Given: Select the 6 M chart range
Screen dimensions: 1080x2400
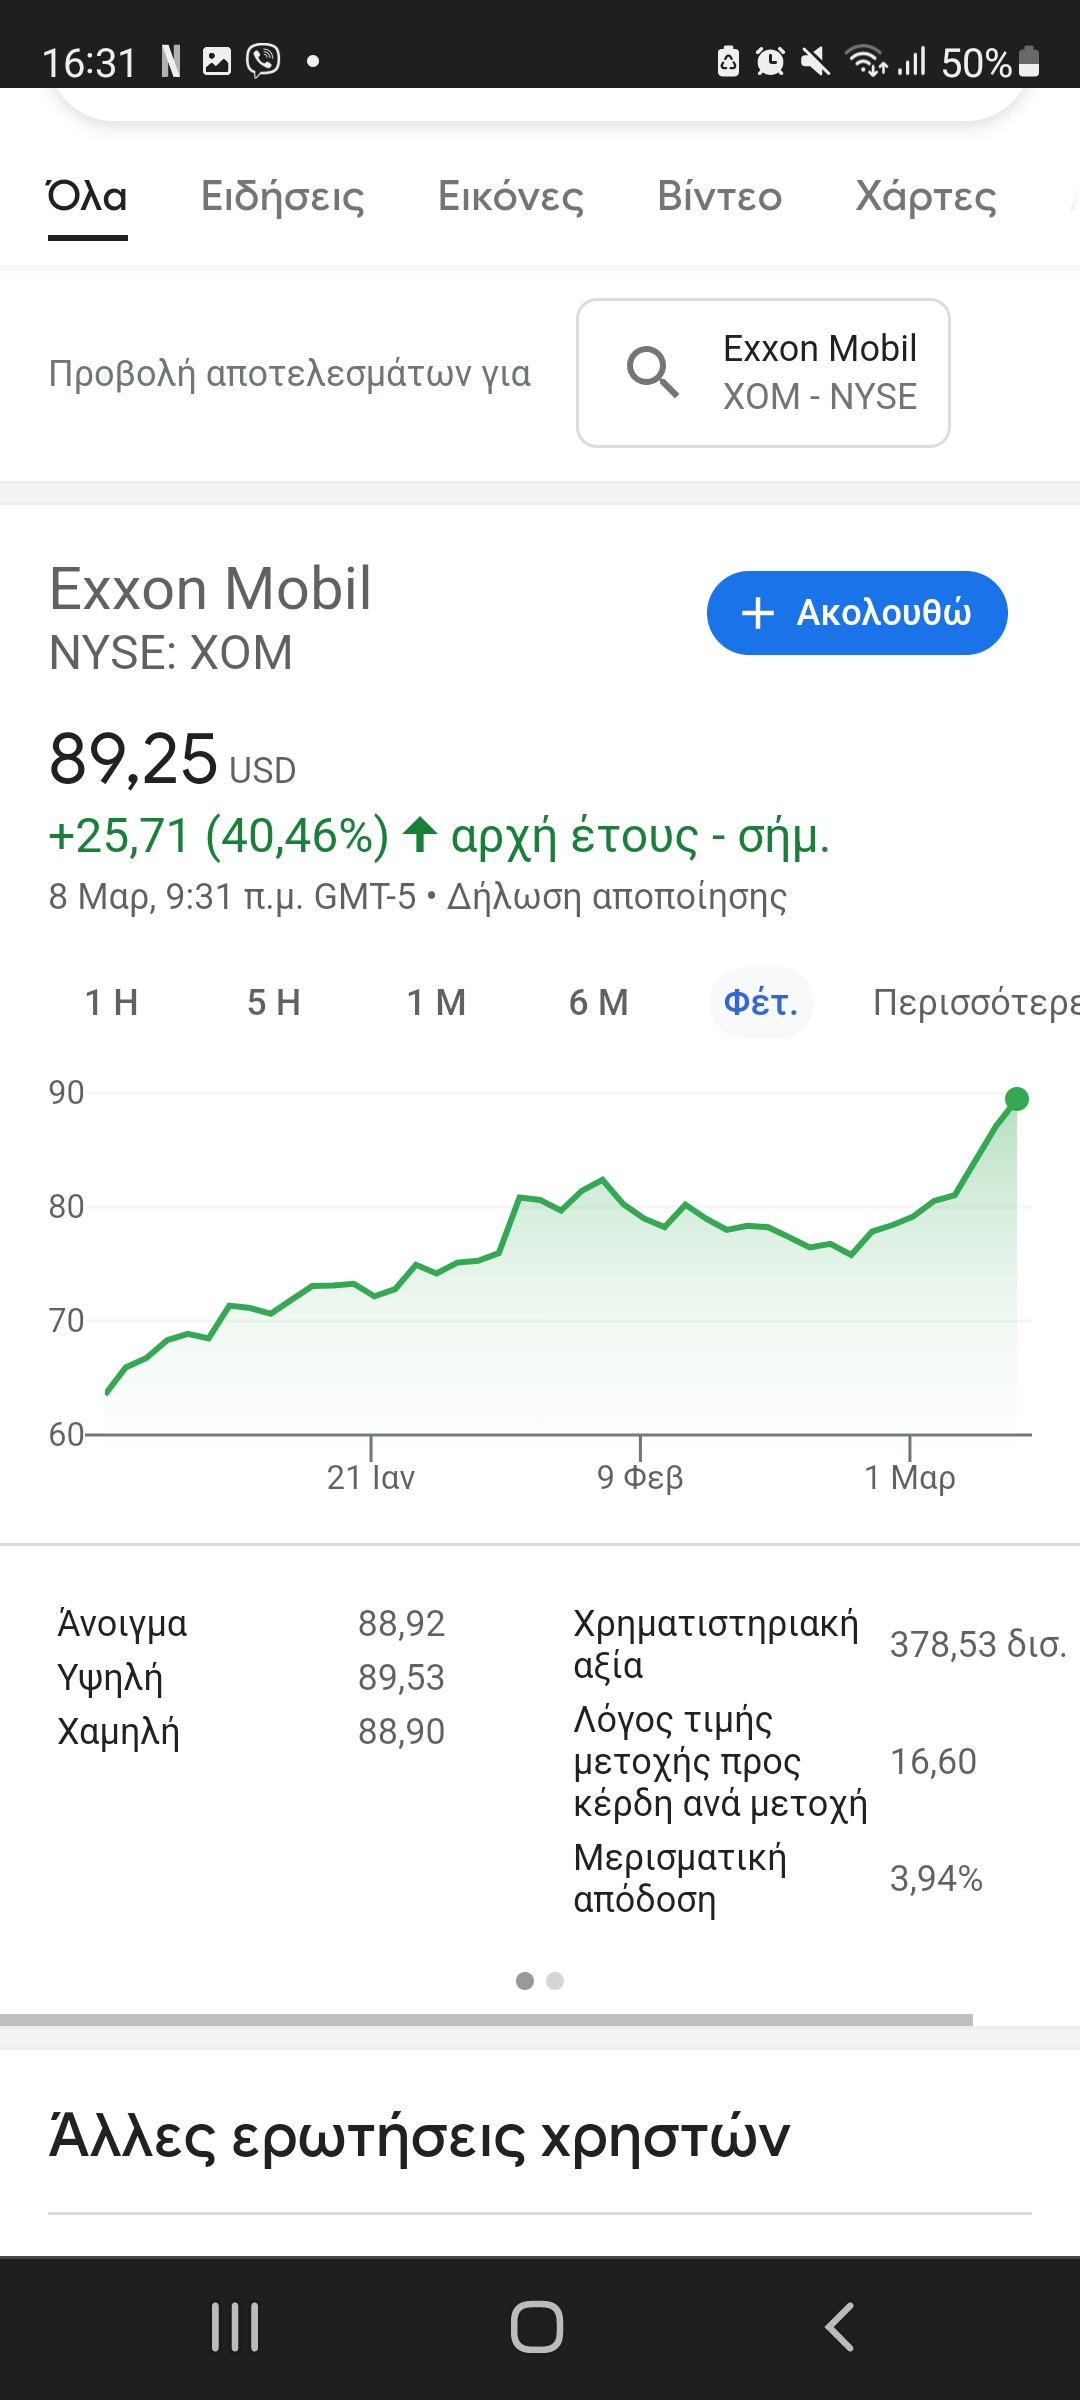Looking at the screenshot, I should (x=599, y=1002).
